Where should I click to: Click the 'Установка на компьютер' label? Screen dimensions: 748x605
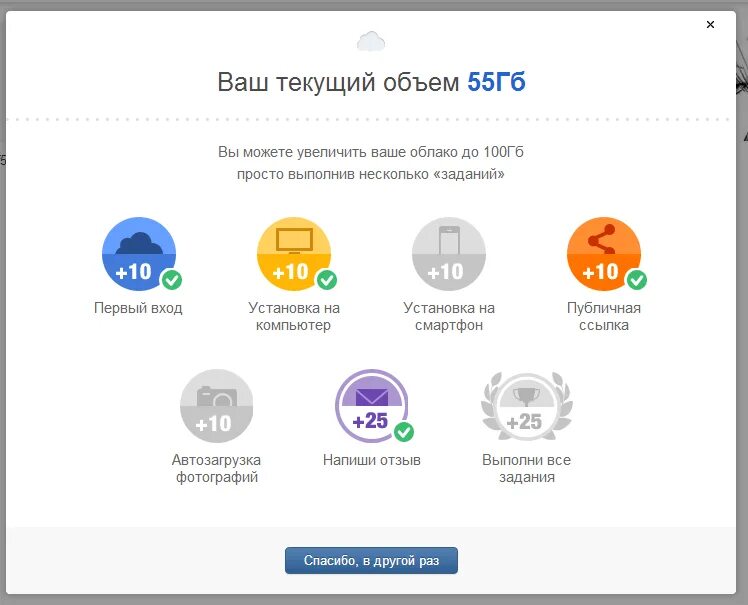point(294,316)
